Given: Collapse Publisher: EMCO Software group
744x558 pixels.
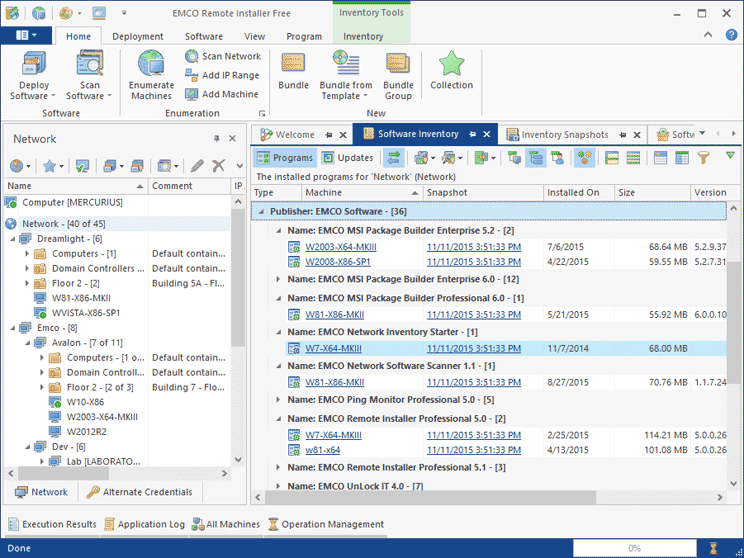Looking at the screenshot, I should [261, 212].
